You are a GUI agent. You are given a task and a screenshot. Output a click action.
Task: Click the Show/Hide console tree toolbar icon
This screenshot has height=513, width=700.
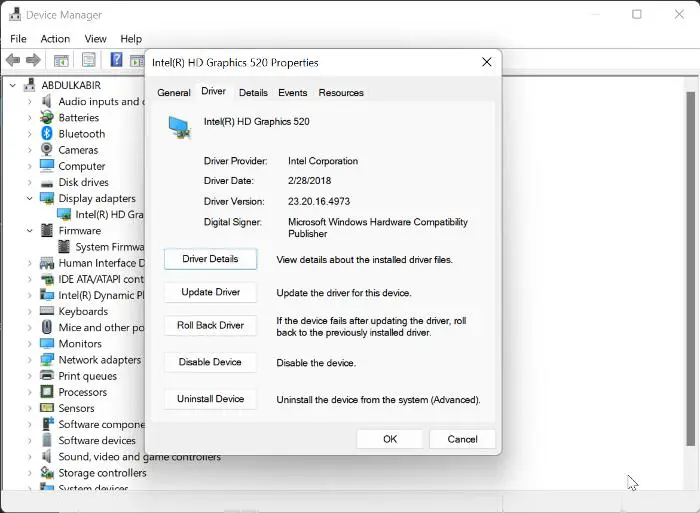61,60
